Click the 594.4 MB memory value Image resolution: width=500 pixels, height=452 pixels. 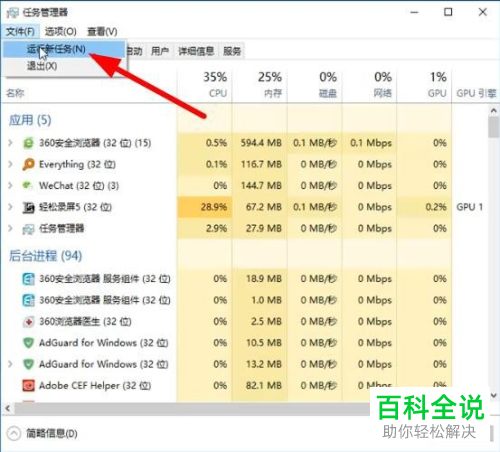click(261, 143)
